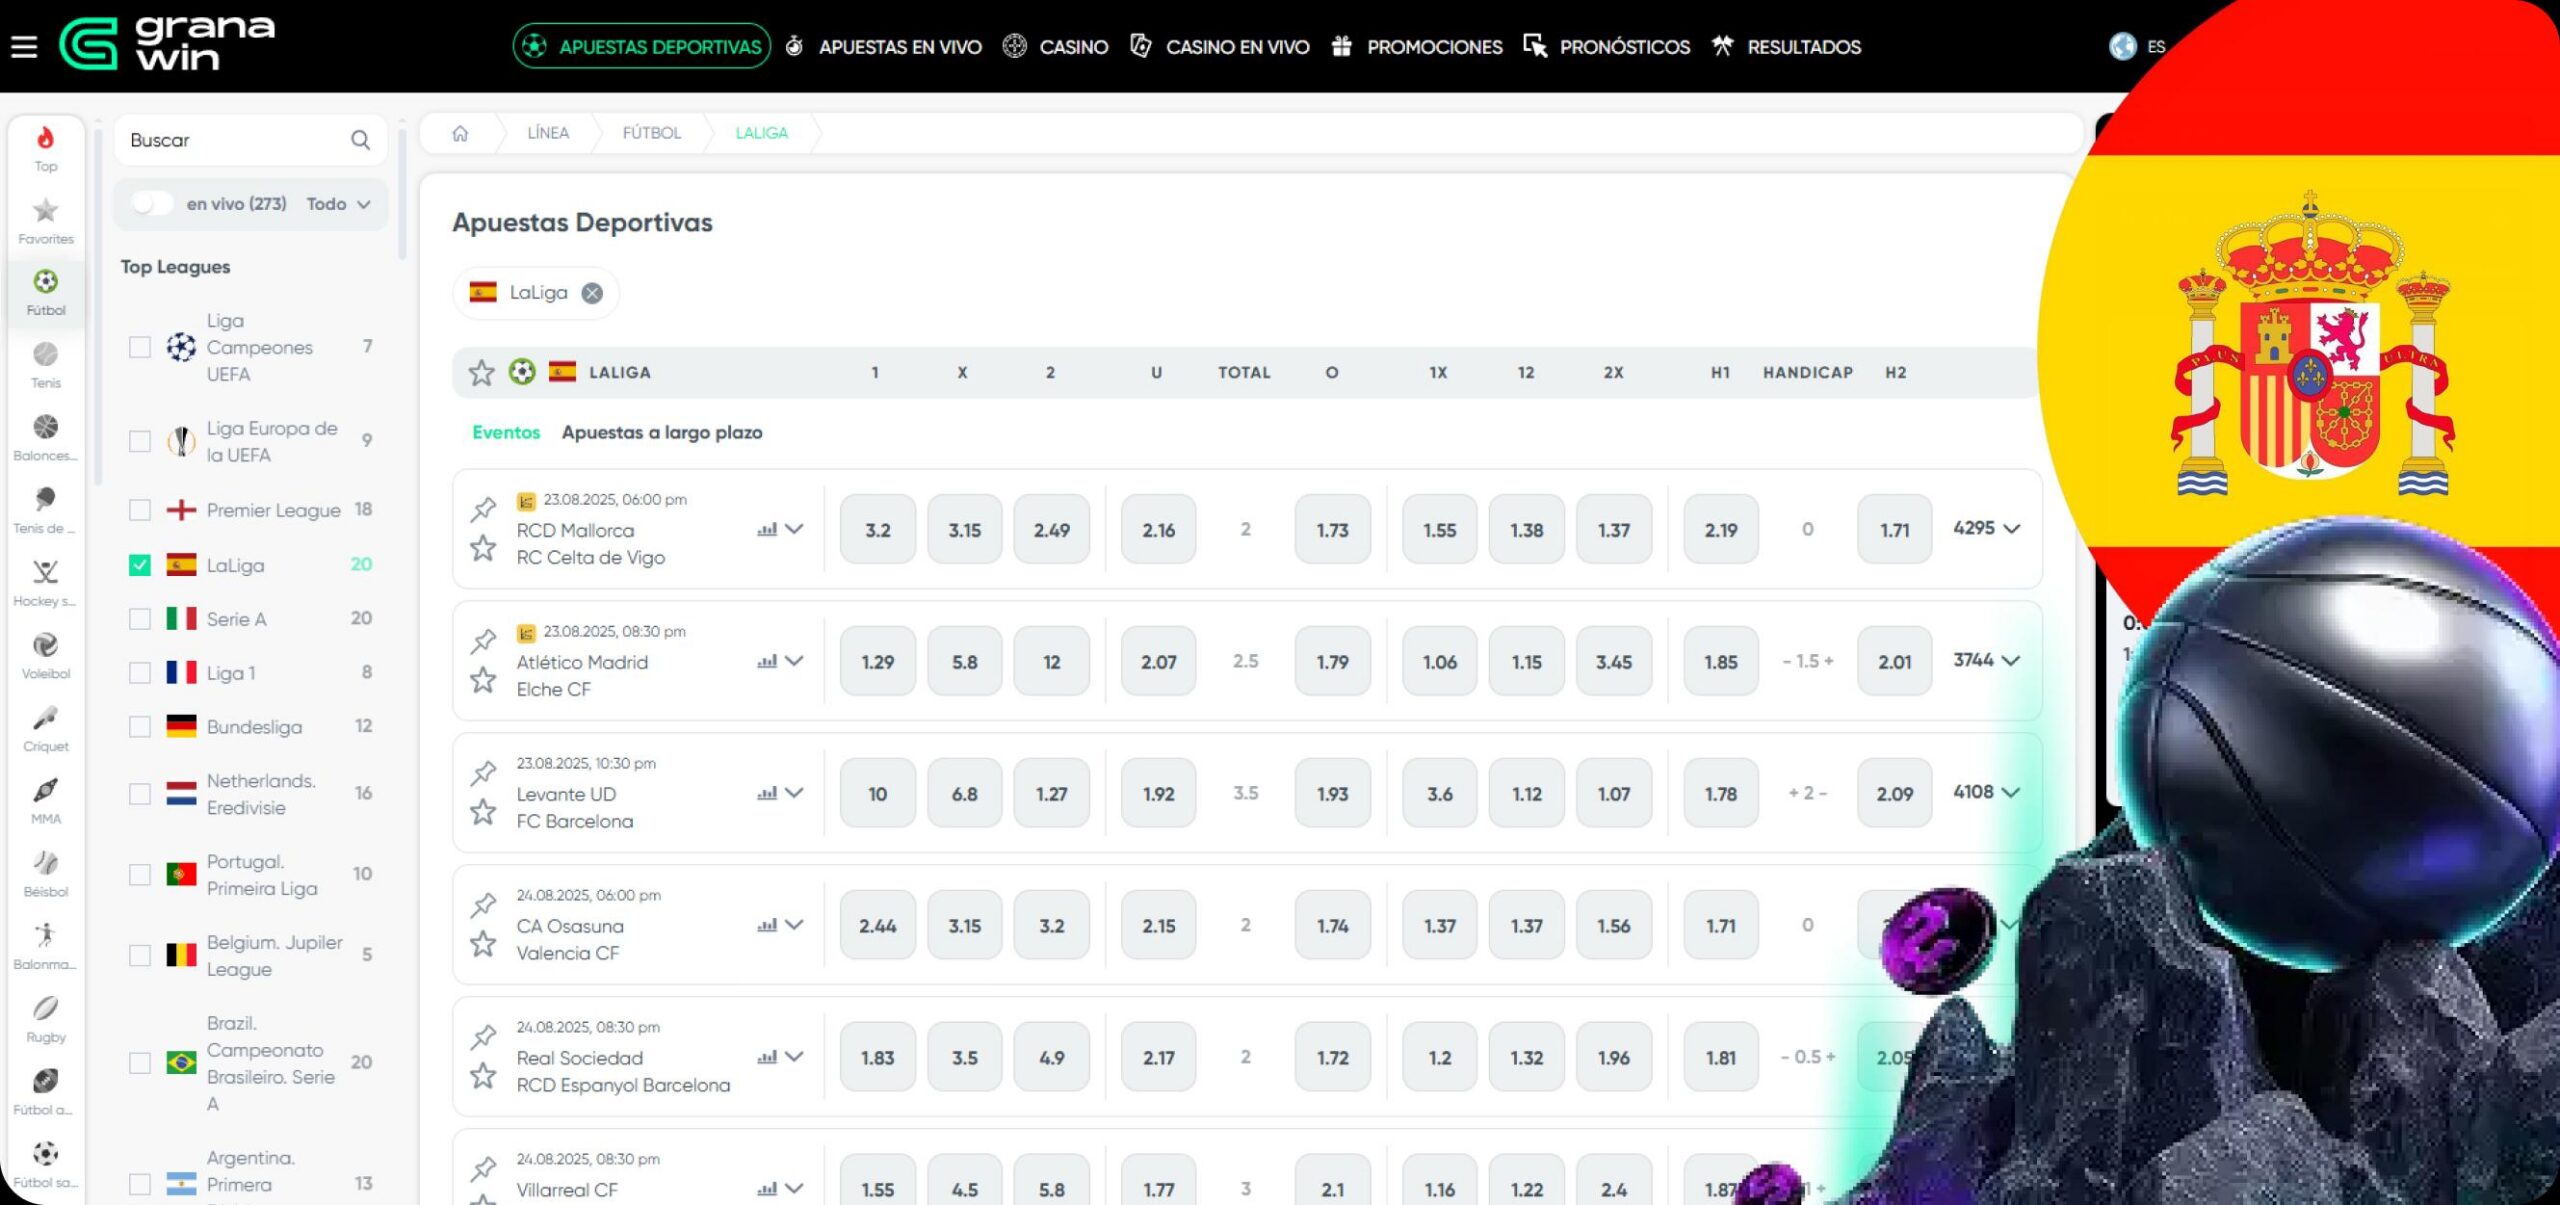Check Premier League checkbox

pyautogui.click(x=140, y=510)
